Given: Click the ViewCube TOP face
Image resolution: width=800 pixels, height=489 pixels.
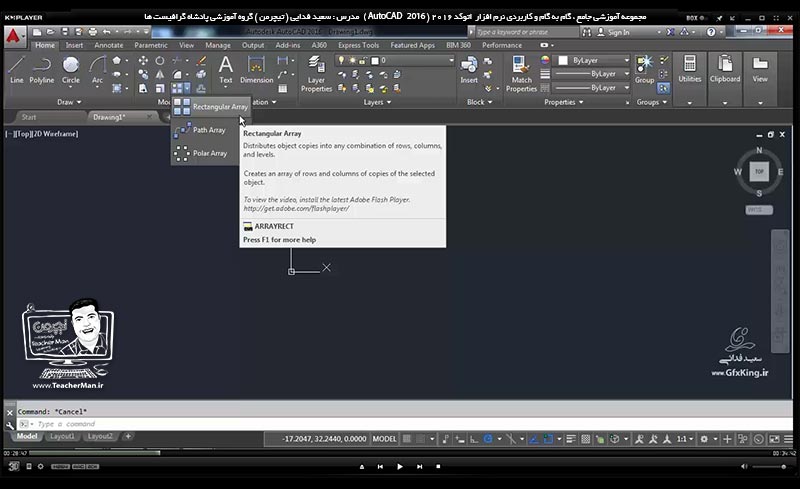Looking at the screenshot, I should point(759,172).
